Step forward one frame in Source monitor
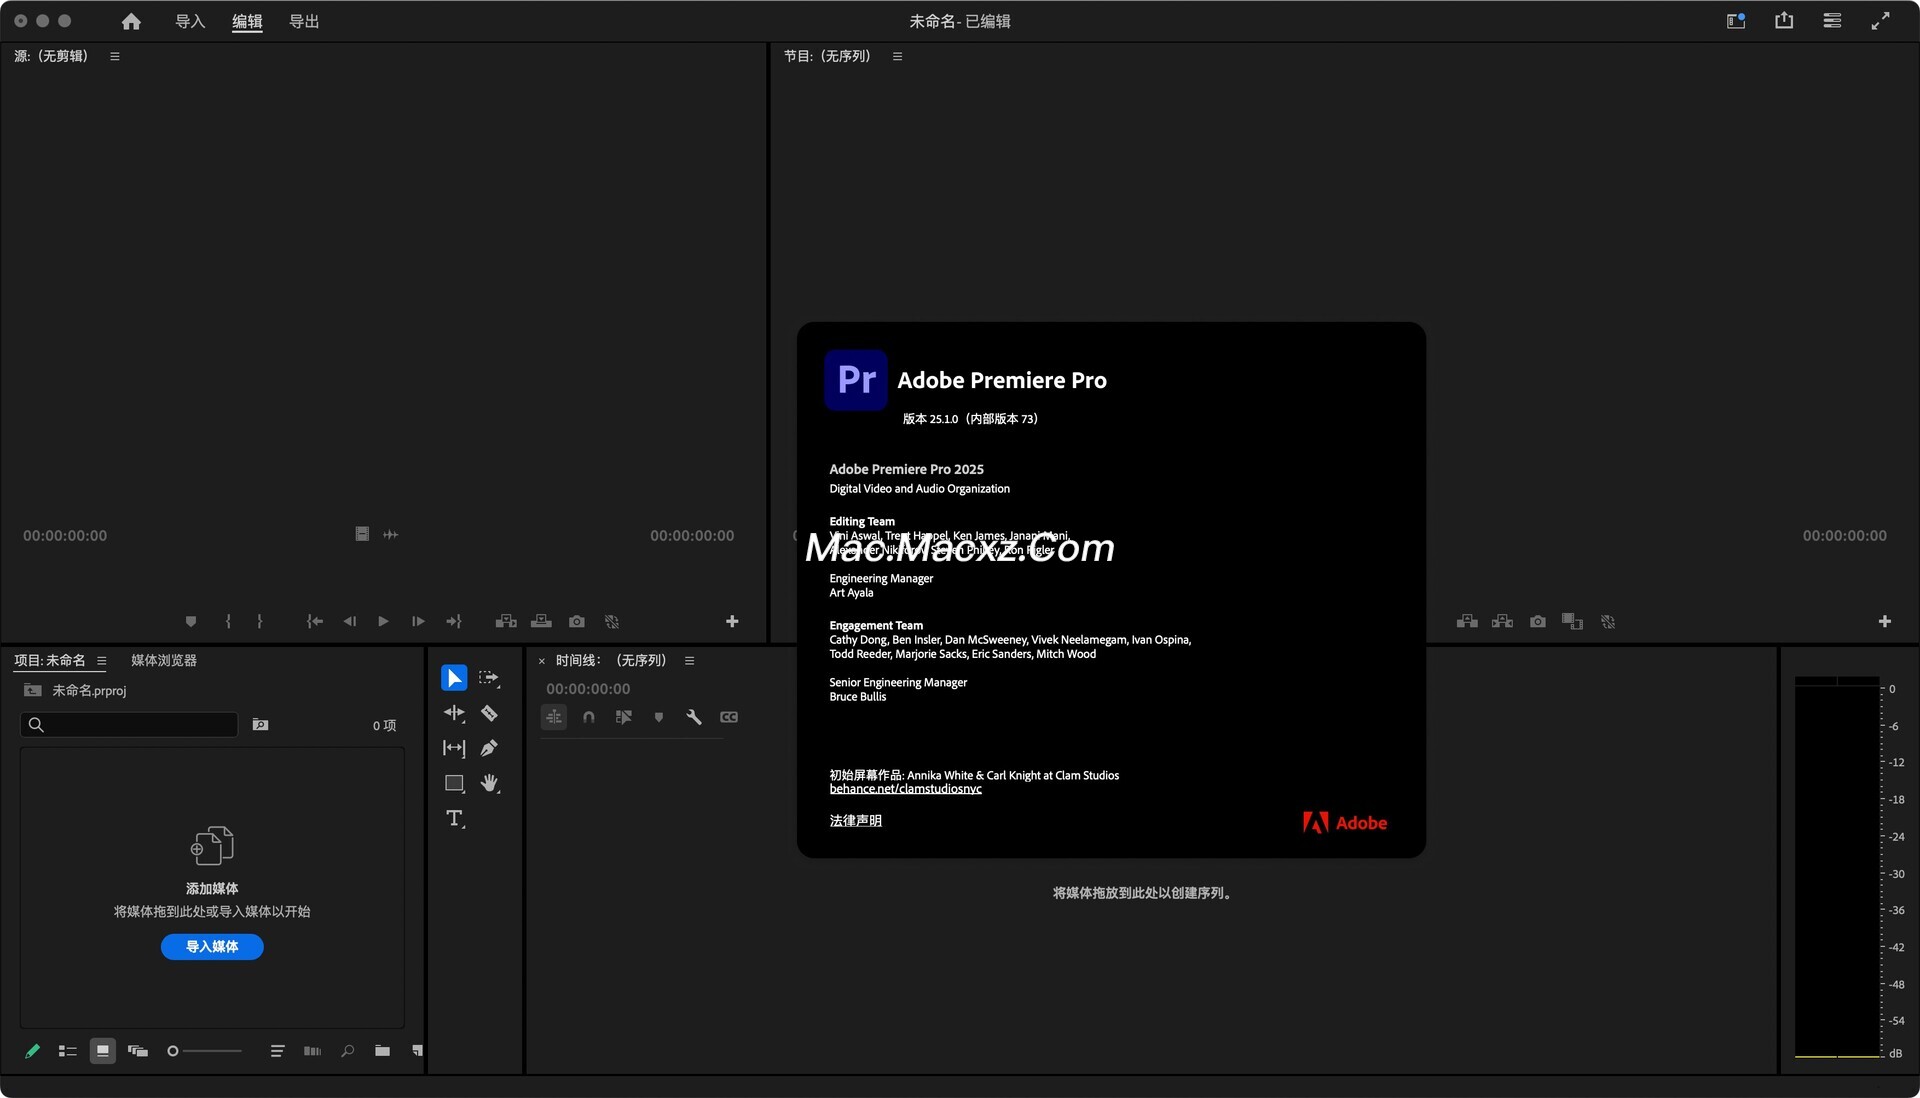 tap(418, 622)
